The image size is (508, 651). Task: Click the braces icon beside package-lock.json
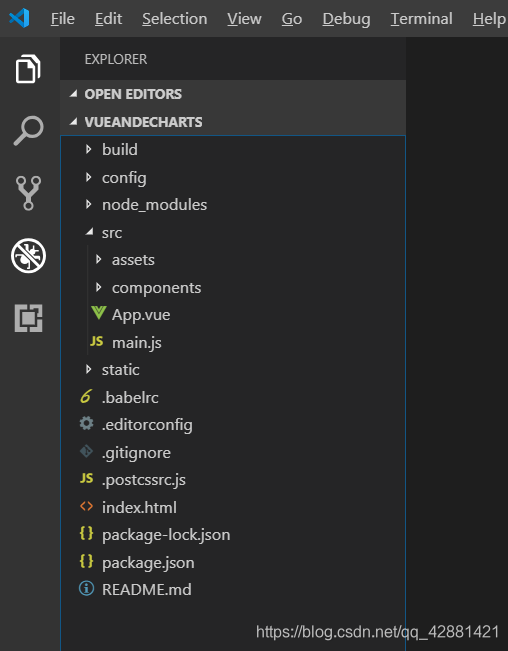tap(86, 534)
